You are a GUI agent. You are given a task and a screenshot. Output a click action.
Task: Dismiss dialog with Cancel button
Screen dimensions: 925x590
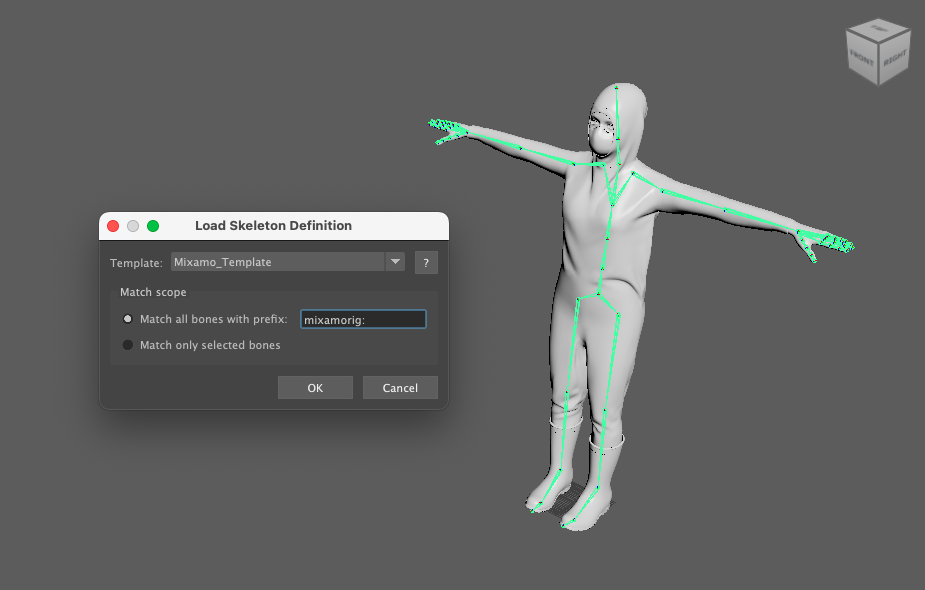(x=400, y=388)
